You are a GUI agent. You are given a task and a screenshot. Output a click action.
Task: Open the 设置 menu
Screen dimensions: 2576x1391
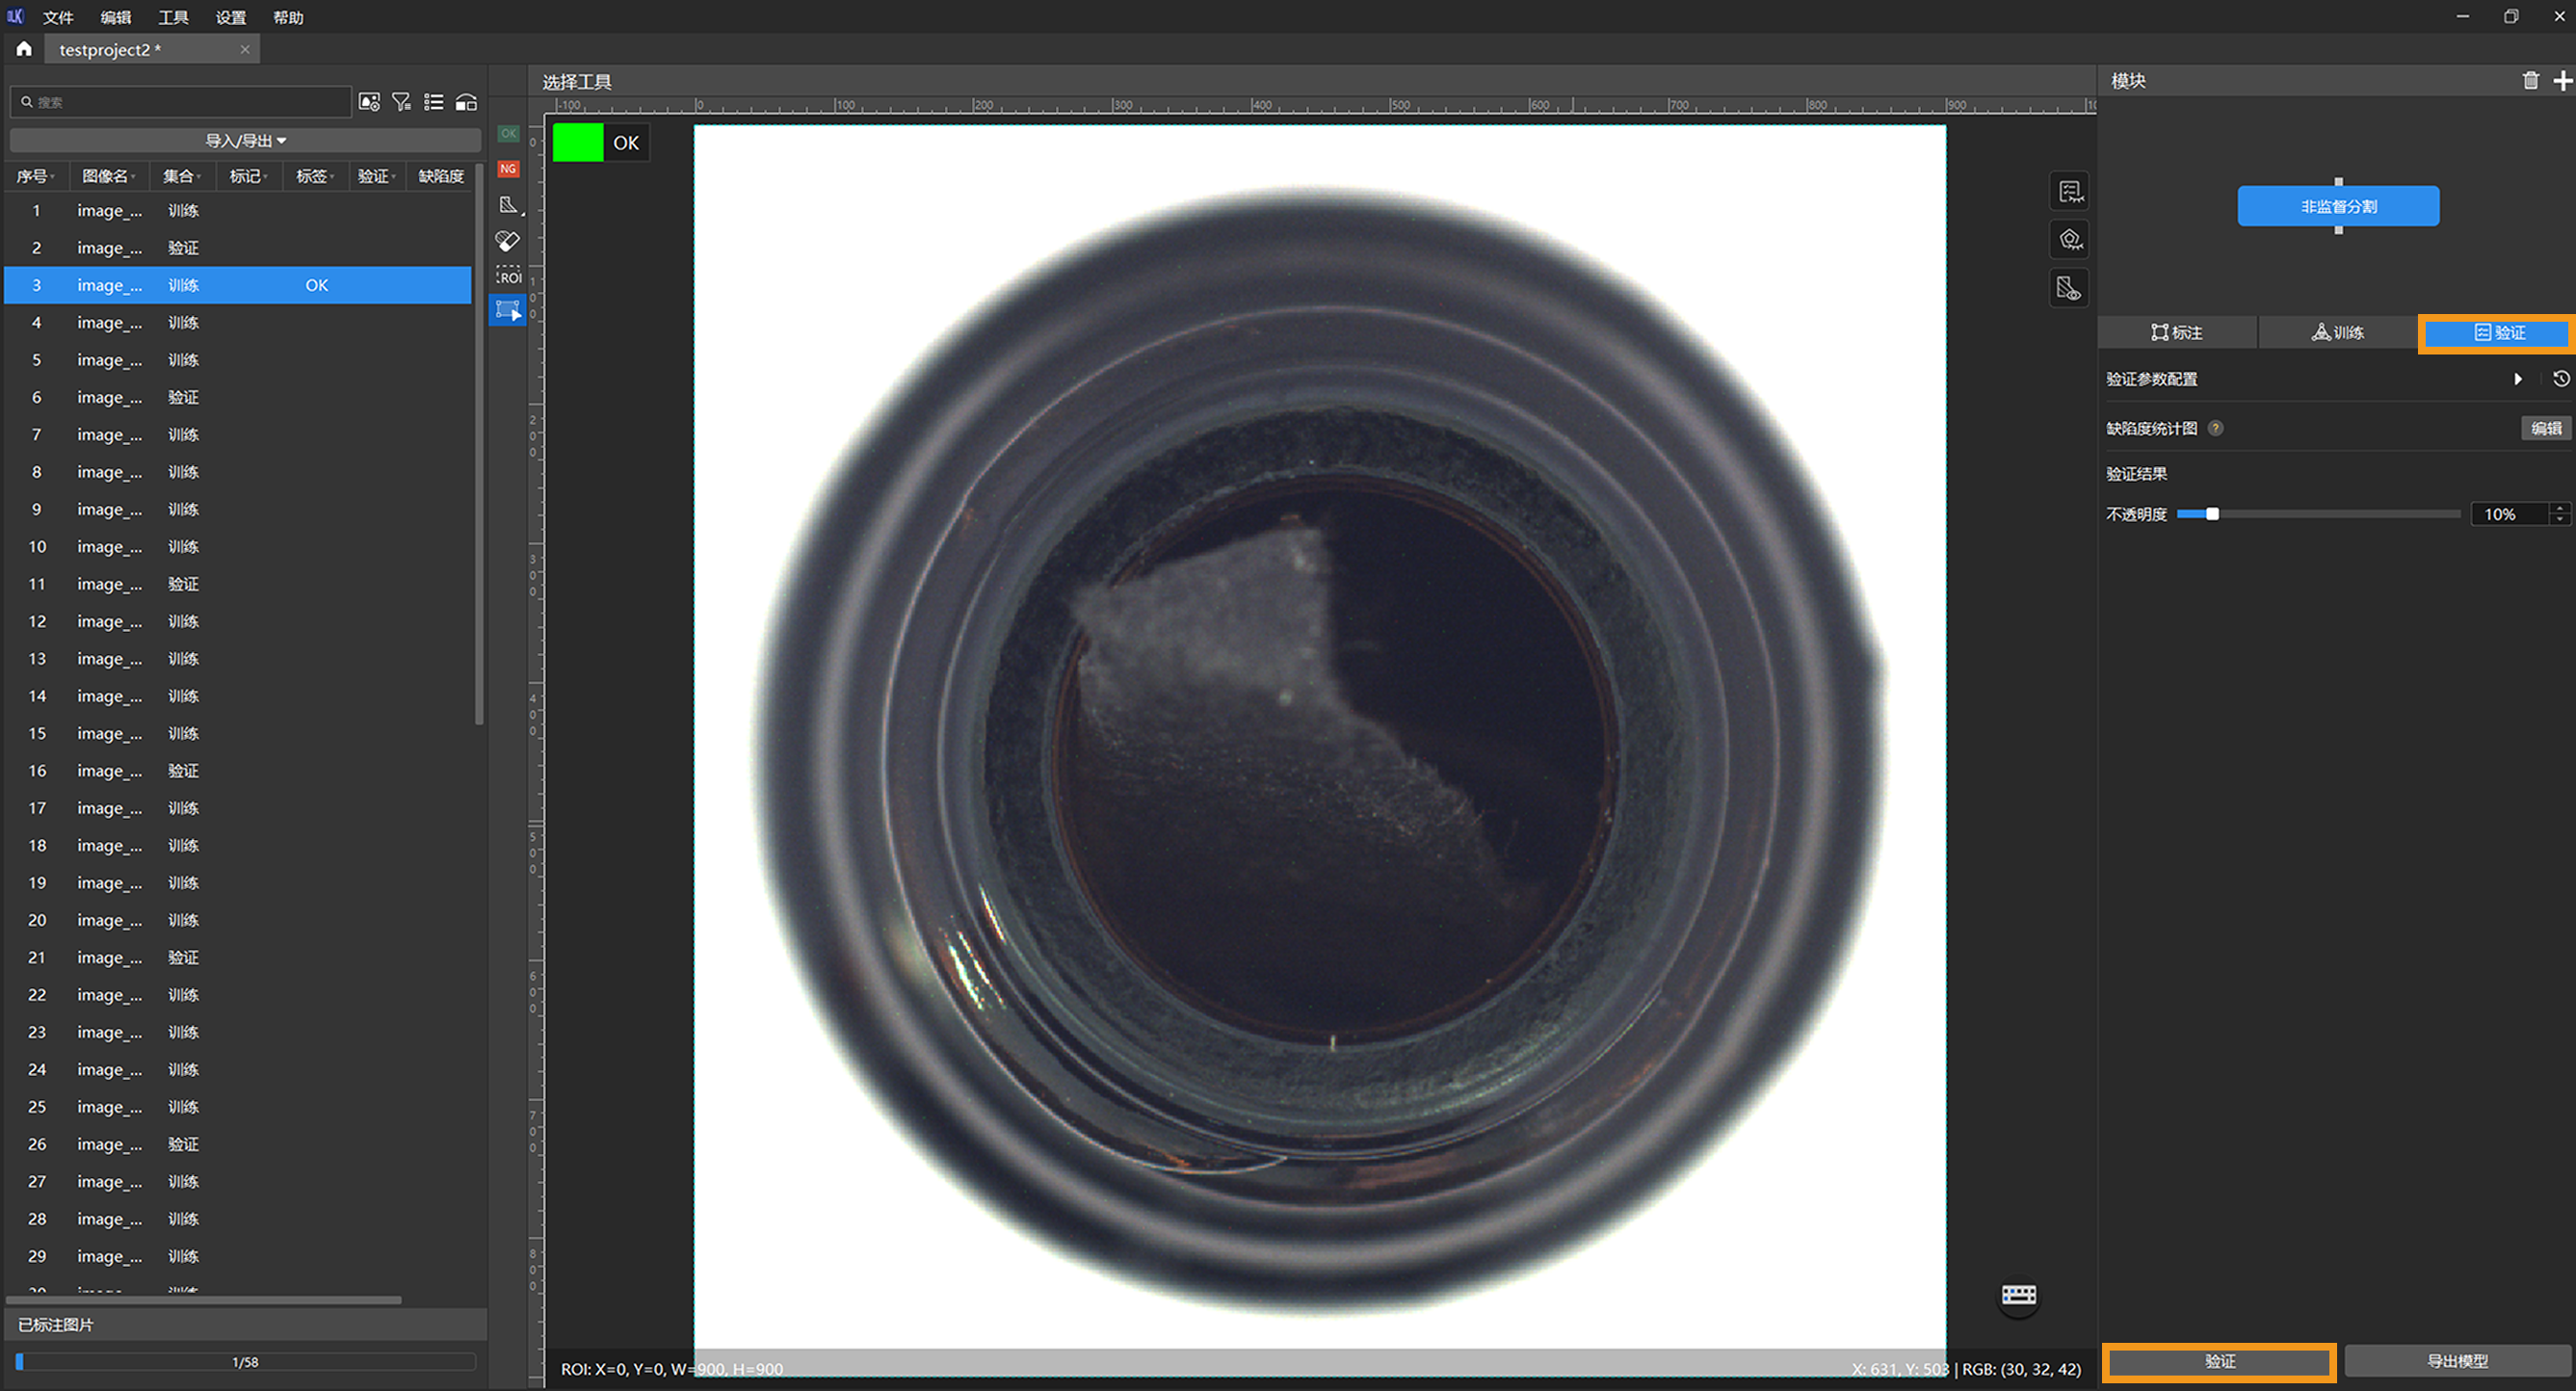(231, 17)
